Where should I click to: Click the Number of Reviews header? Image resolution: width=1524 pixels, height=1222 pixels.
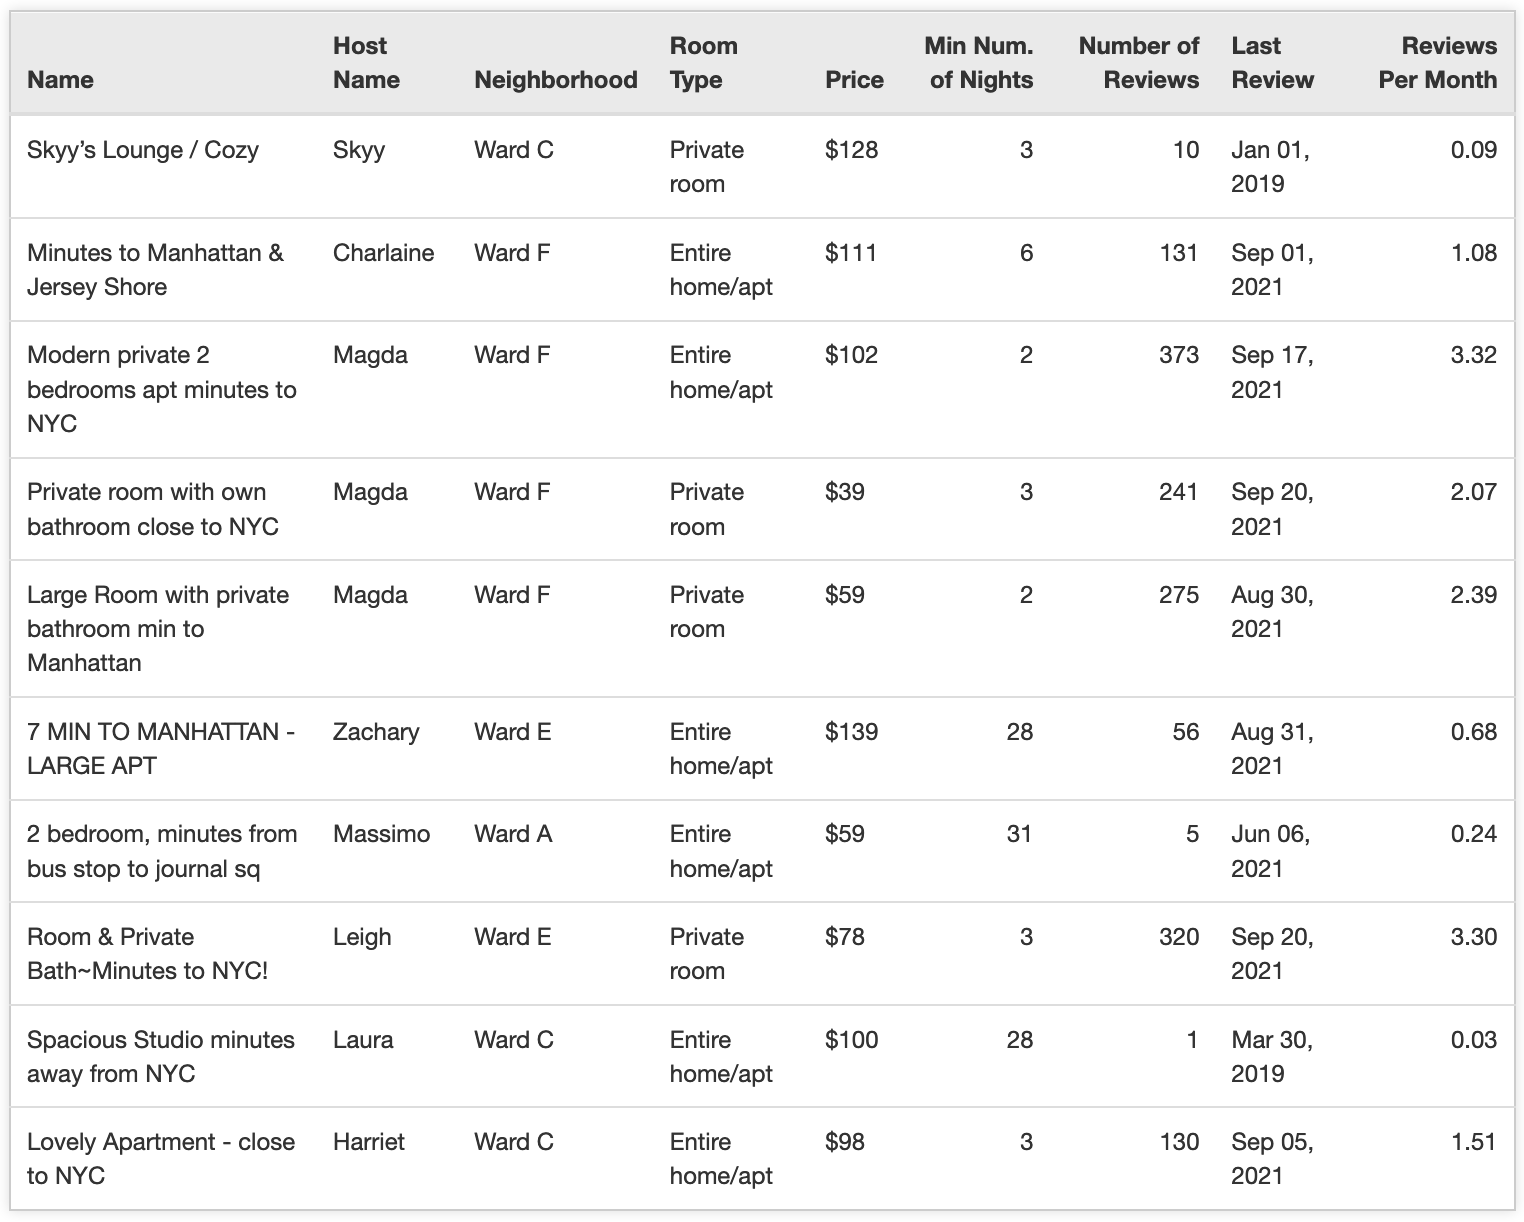(1138, 63)
